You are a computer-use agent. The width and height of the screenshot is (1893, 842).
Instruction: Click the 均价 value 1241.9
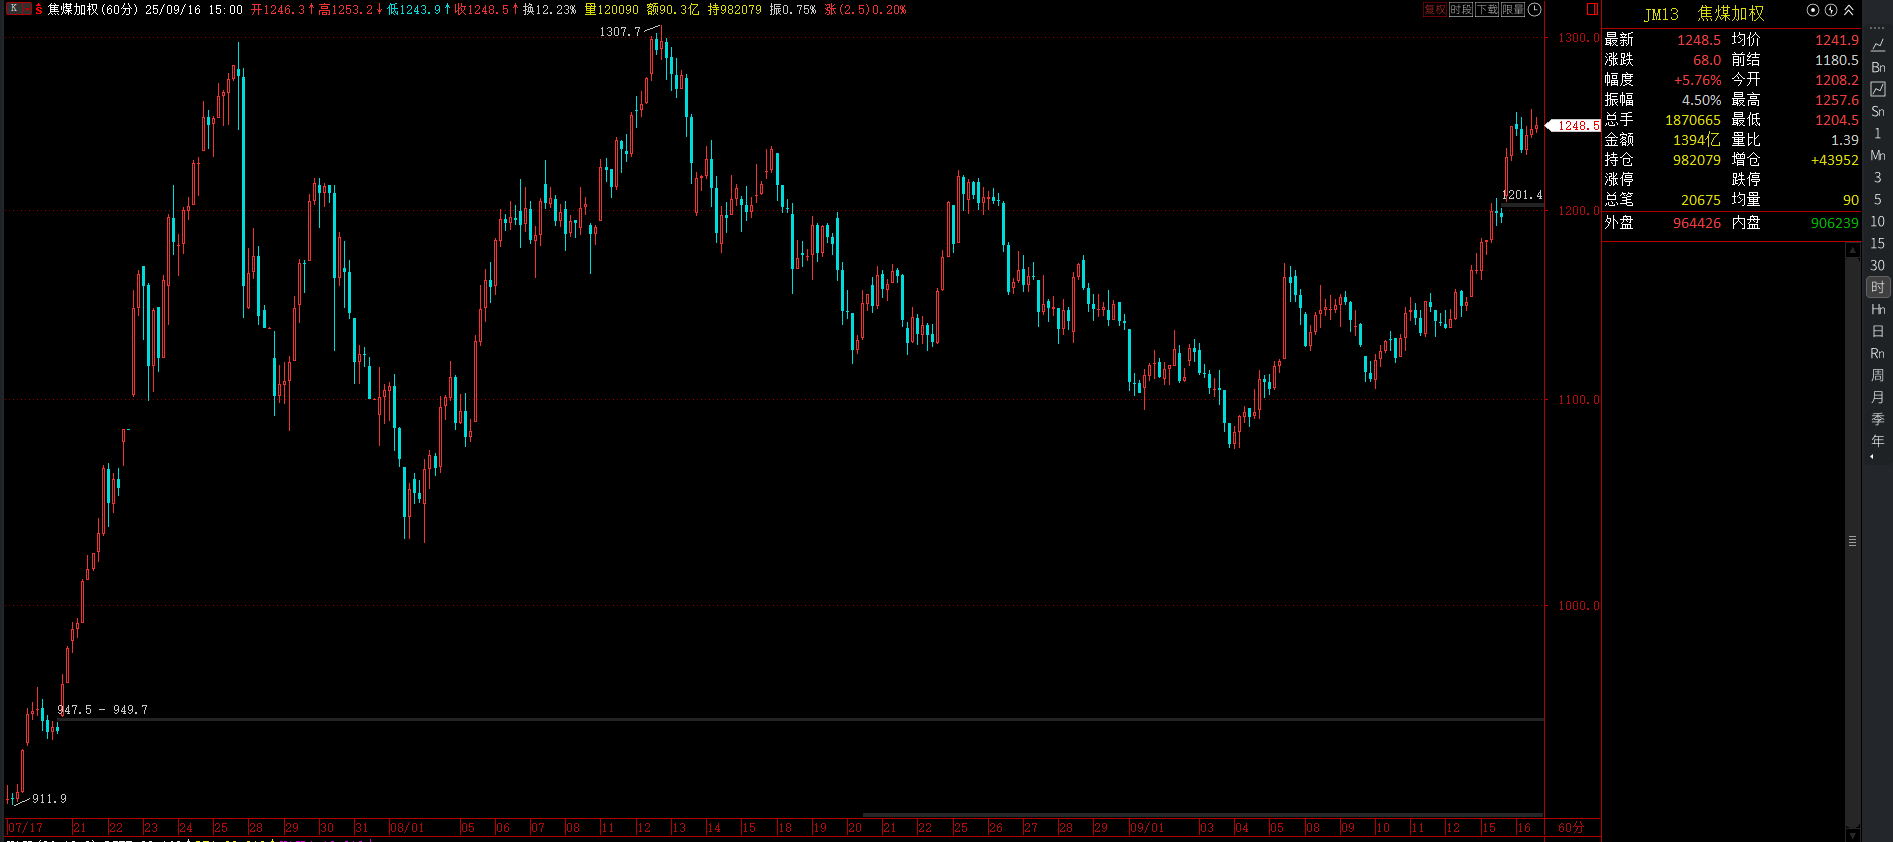1837,40
